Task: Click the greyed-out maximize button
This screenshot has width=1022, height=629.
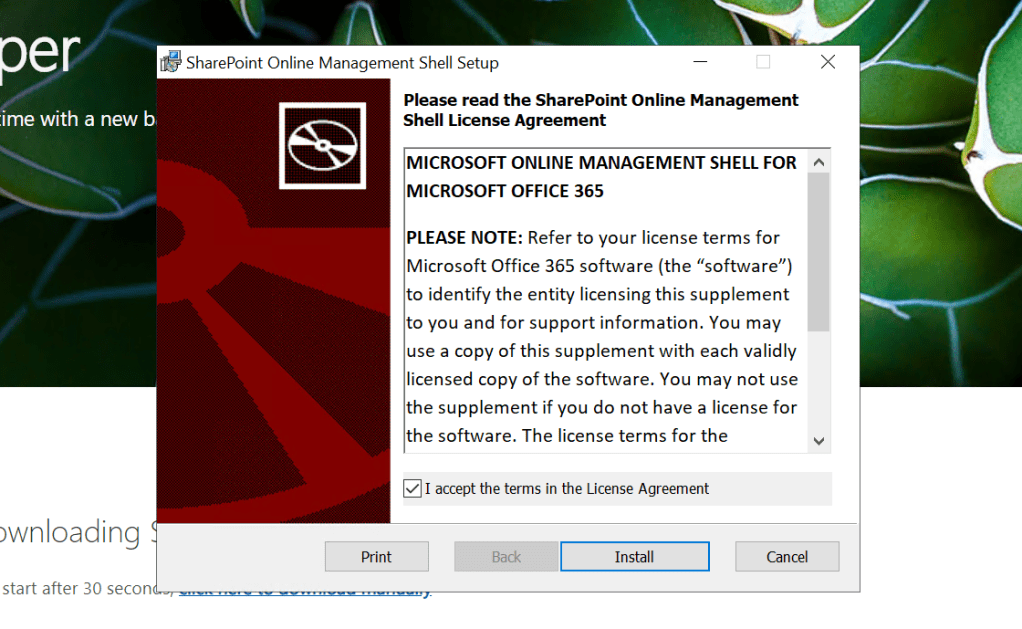Action: coord(763,62)
